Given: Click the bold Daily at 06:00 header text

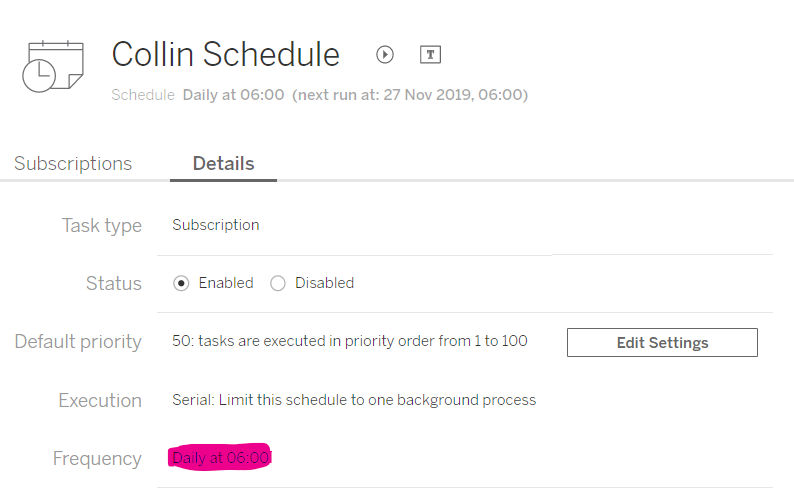Looking at the screenshot, I should (x=233, y=95).
